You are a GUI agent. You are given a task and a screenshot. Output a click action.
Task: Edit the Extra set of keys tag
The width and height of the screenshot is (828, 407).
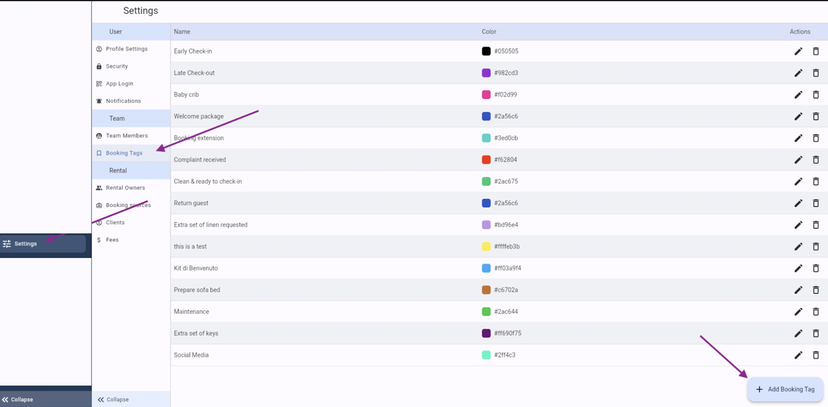(x=798, y=333)
